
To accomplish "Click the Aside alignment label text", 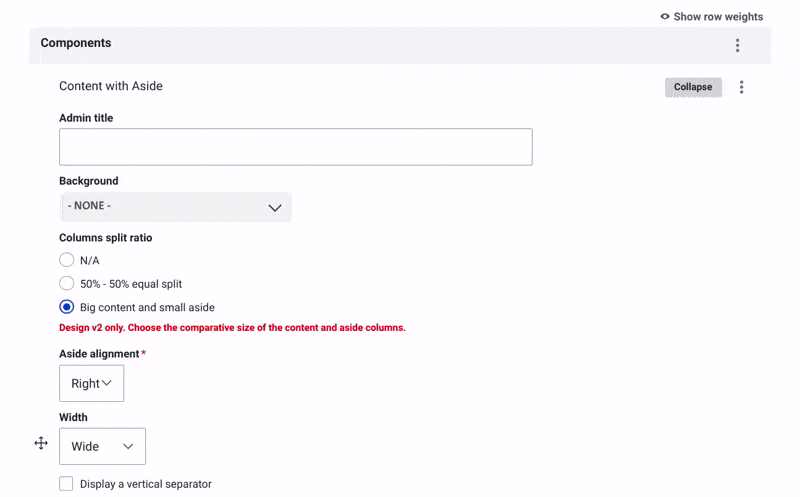I will pyautogui.click(x=99, y=354).
